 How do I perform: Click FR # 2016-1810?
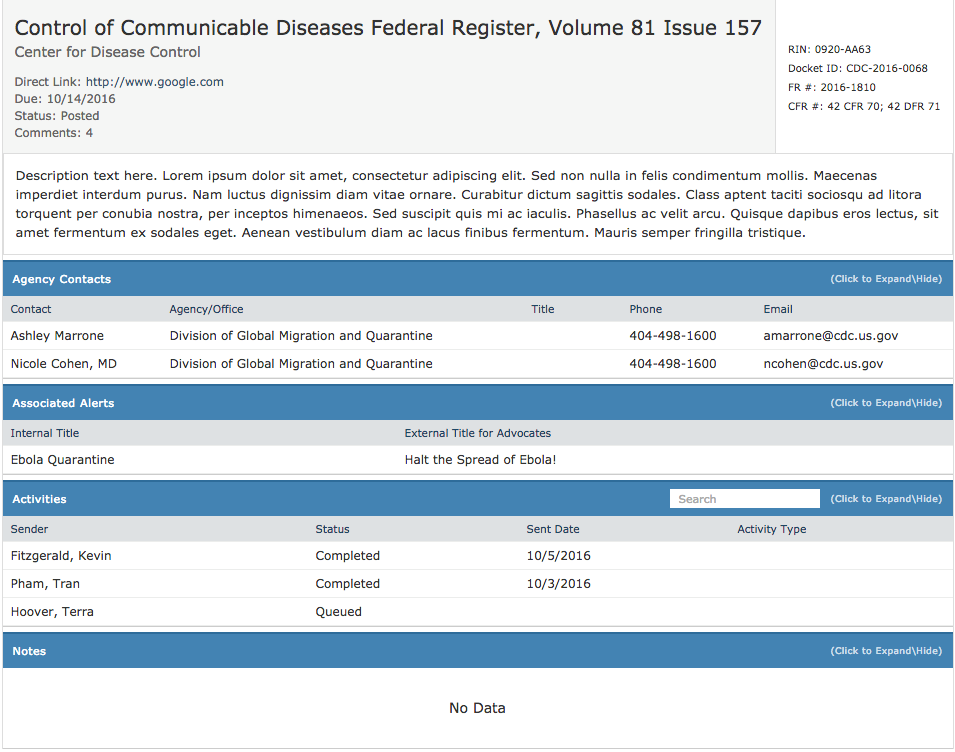click(x=831, y=87)
